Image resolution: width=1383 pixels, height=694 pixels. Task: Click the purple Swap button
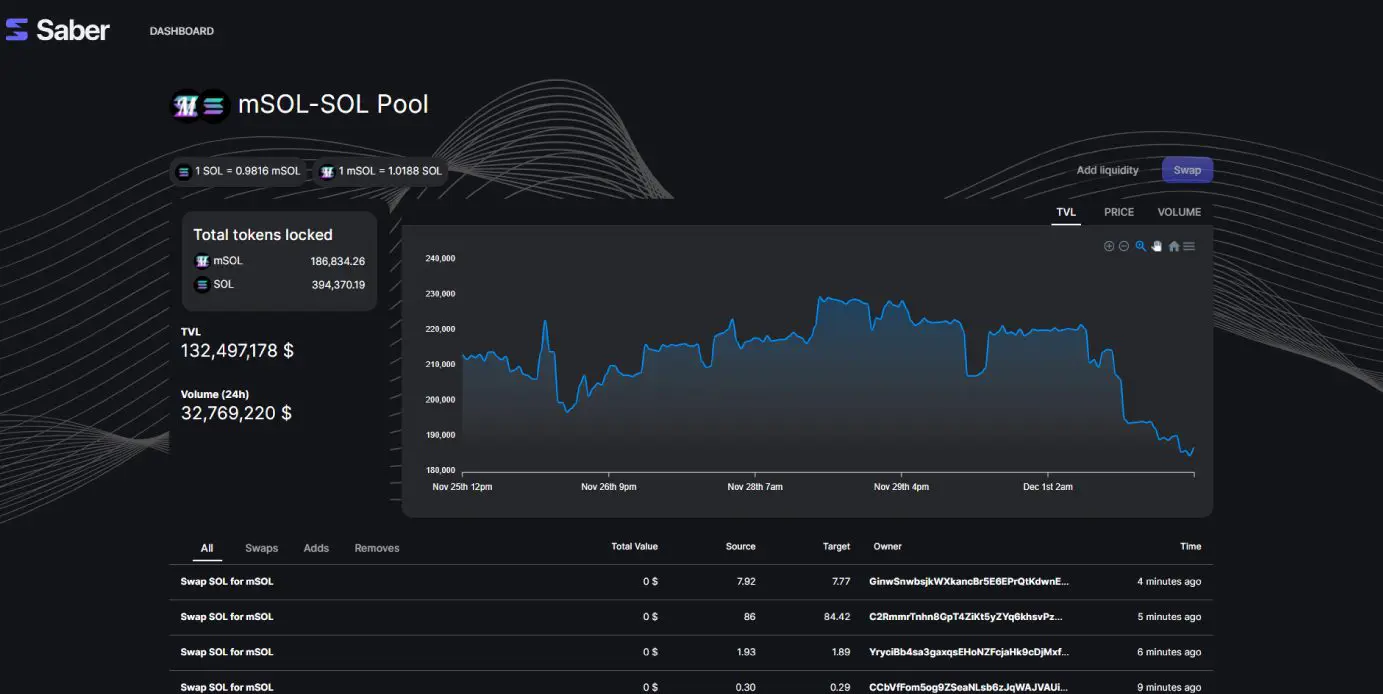click(1187, 170)
